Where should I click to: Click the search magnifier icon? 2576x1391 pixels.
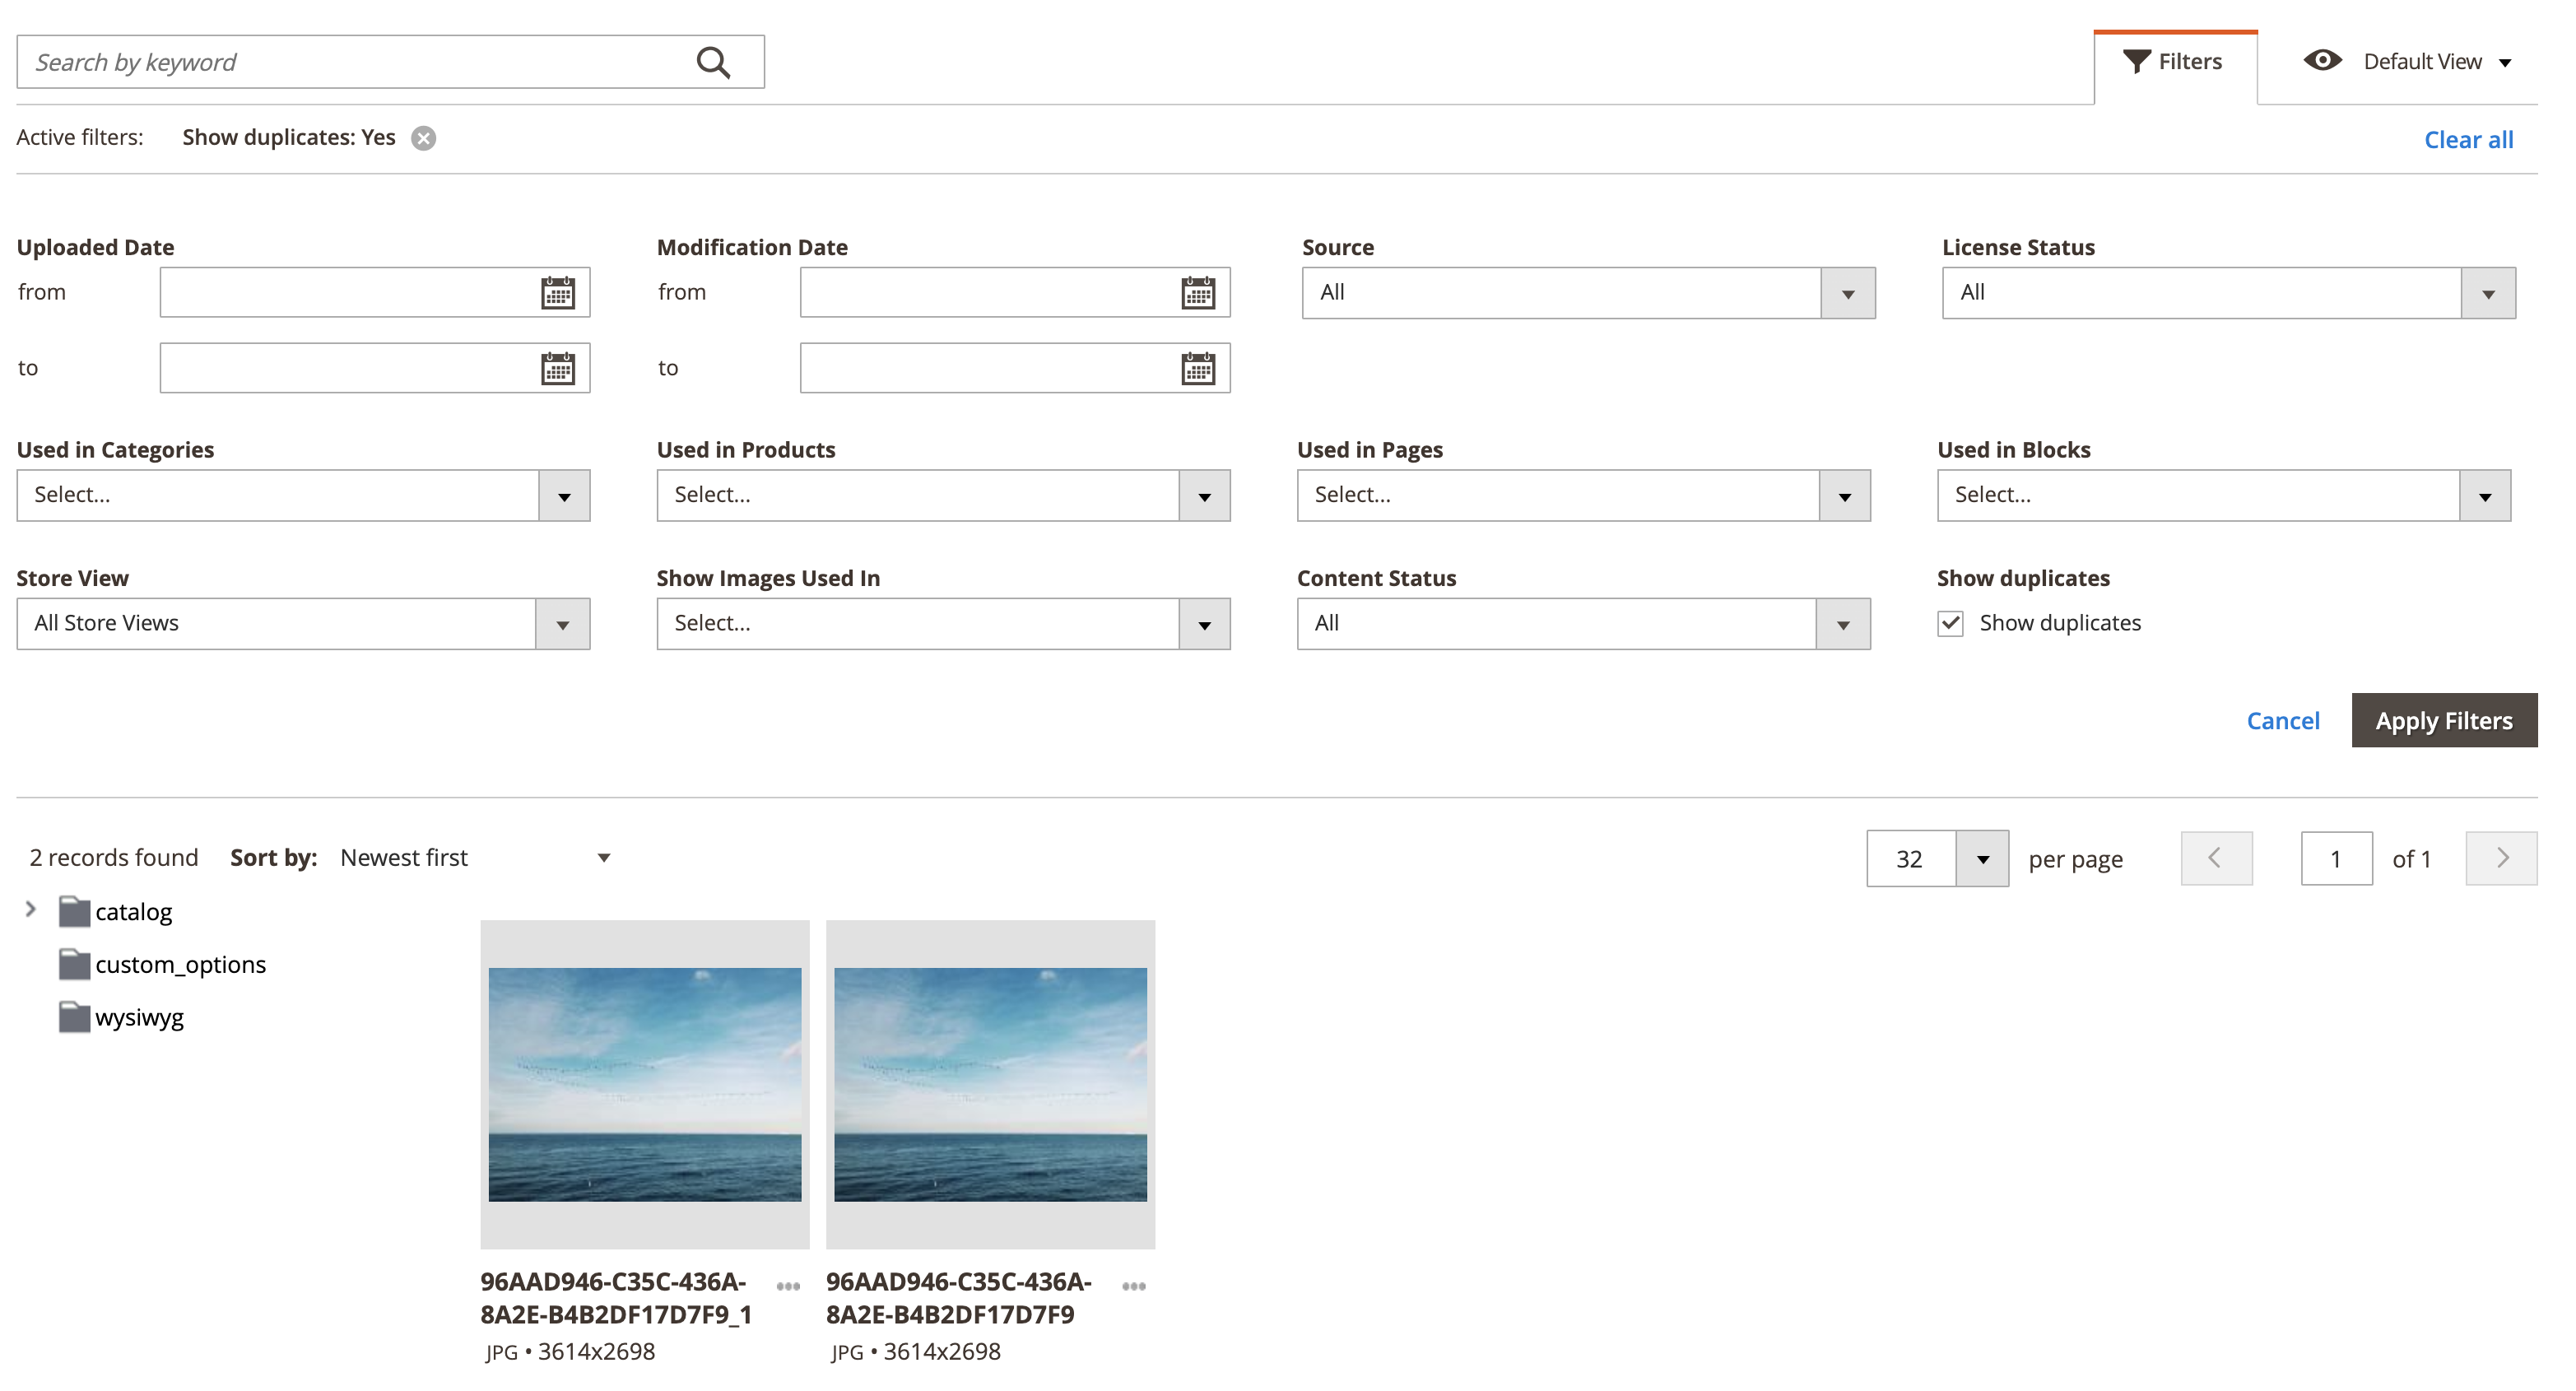[x=713, y=62]
